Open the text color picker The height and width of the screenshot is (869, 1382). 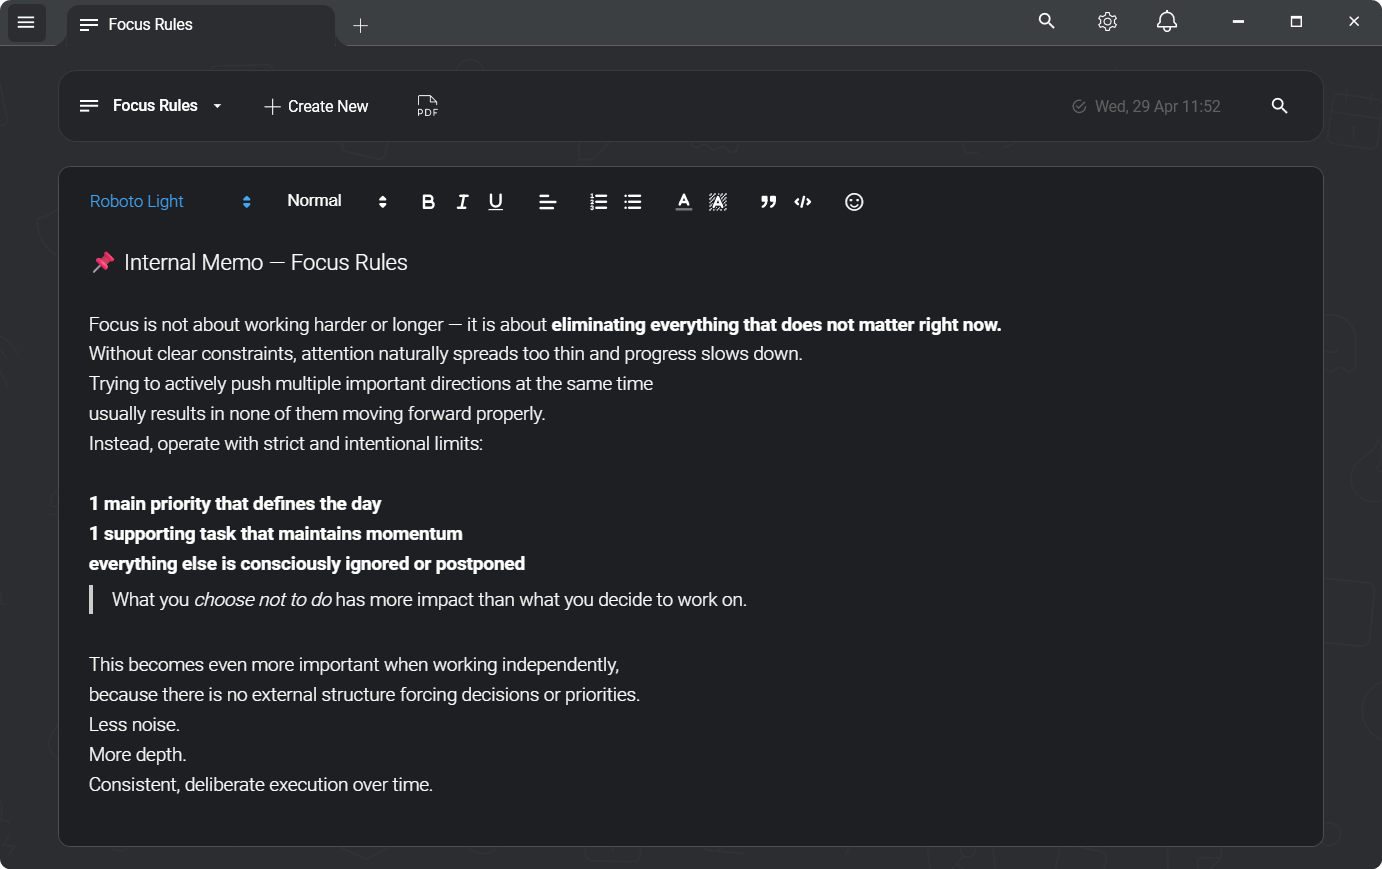tap(683, 202)
